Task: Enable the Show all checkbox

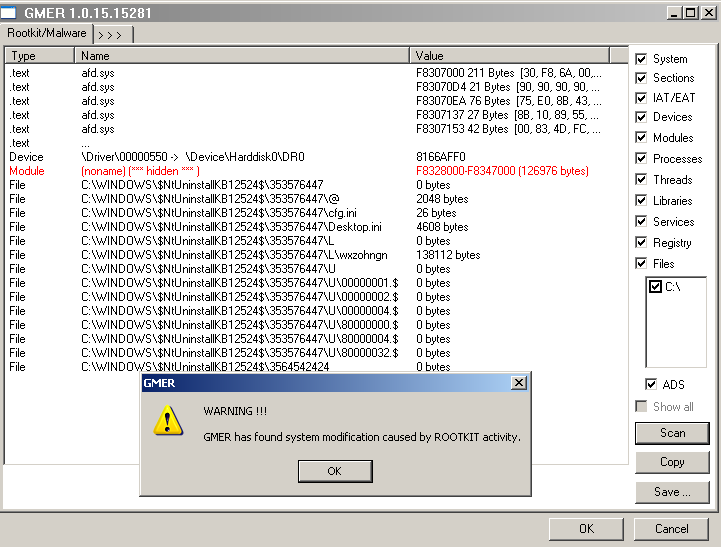Action: click(641, 406)
